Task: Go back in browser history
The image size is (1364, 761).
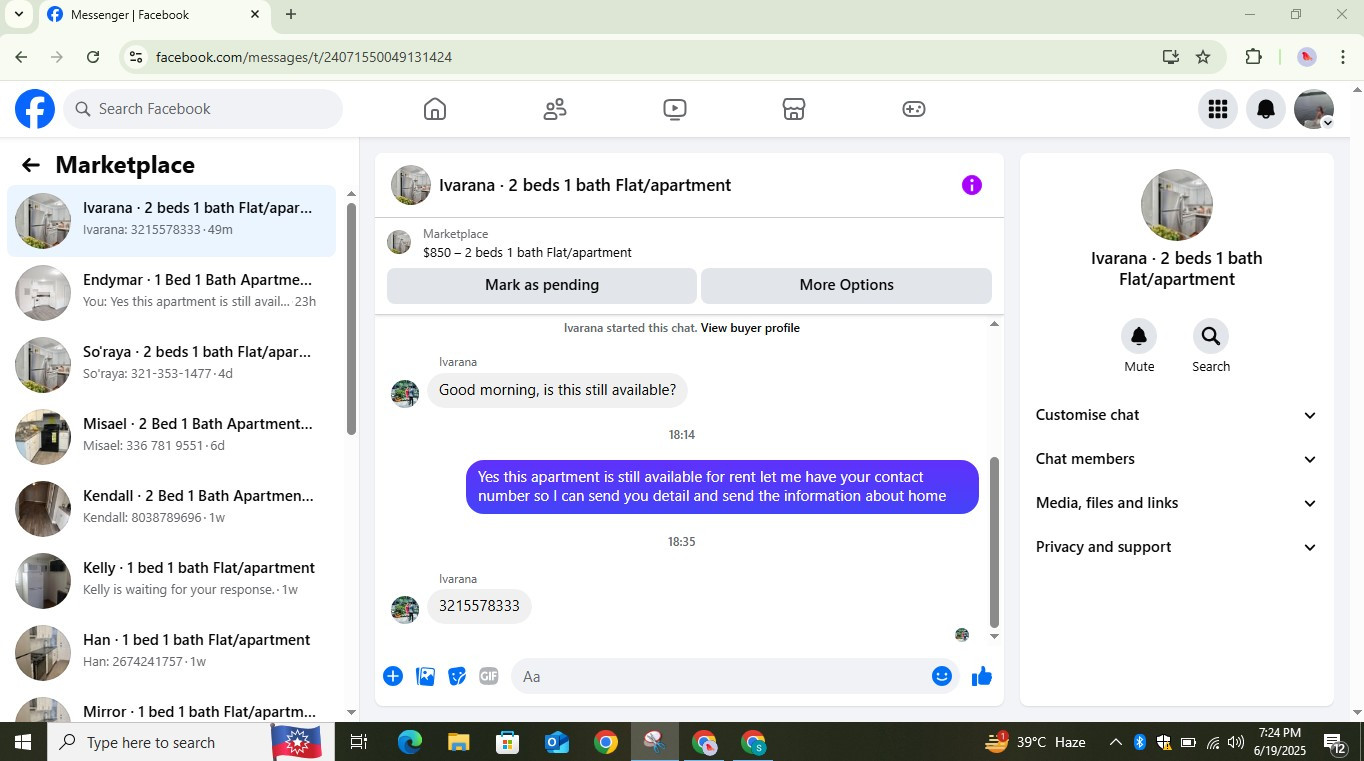Action: coord(21,57)
